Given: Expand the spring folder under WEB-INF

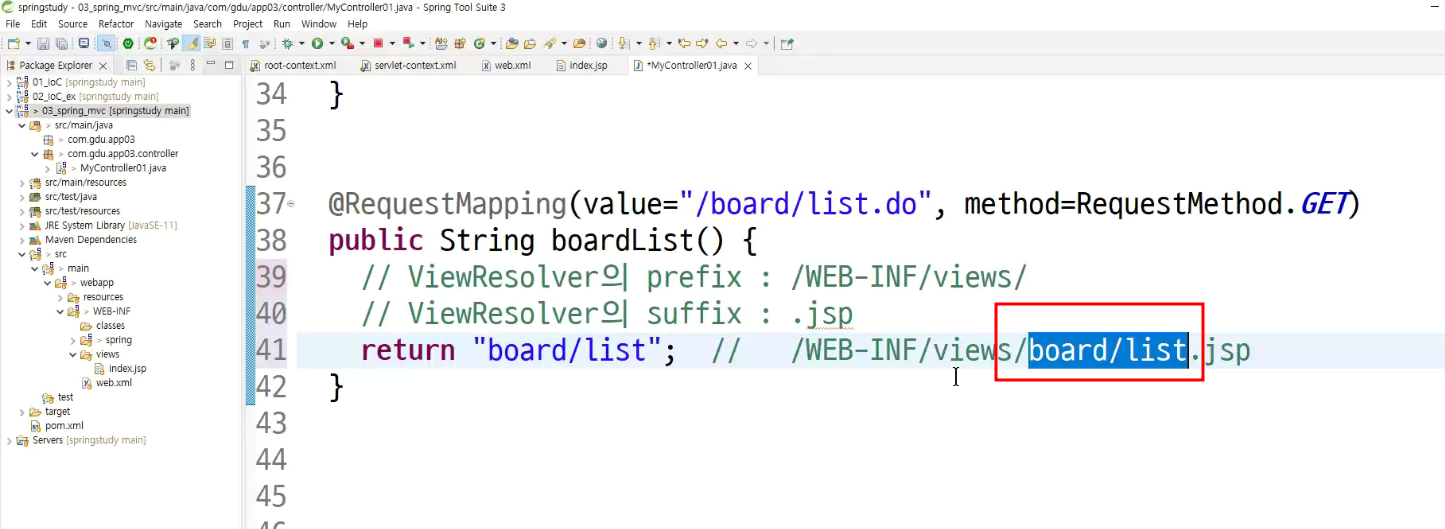Looking at the screenshot, I should click(x=71, y=340).
